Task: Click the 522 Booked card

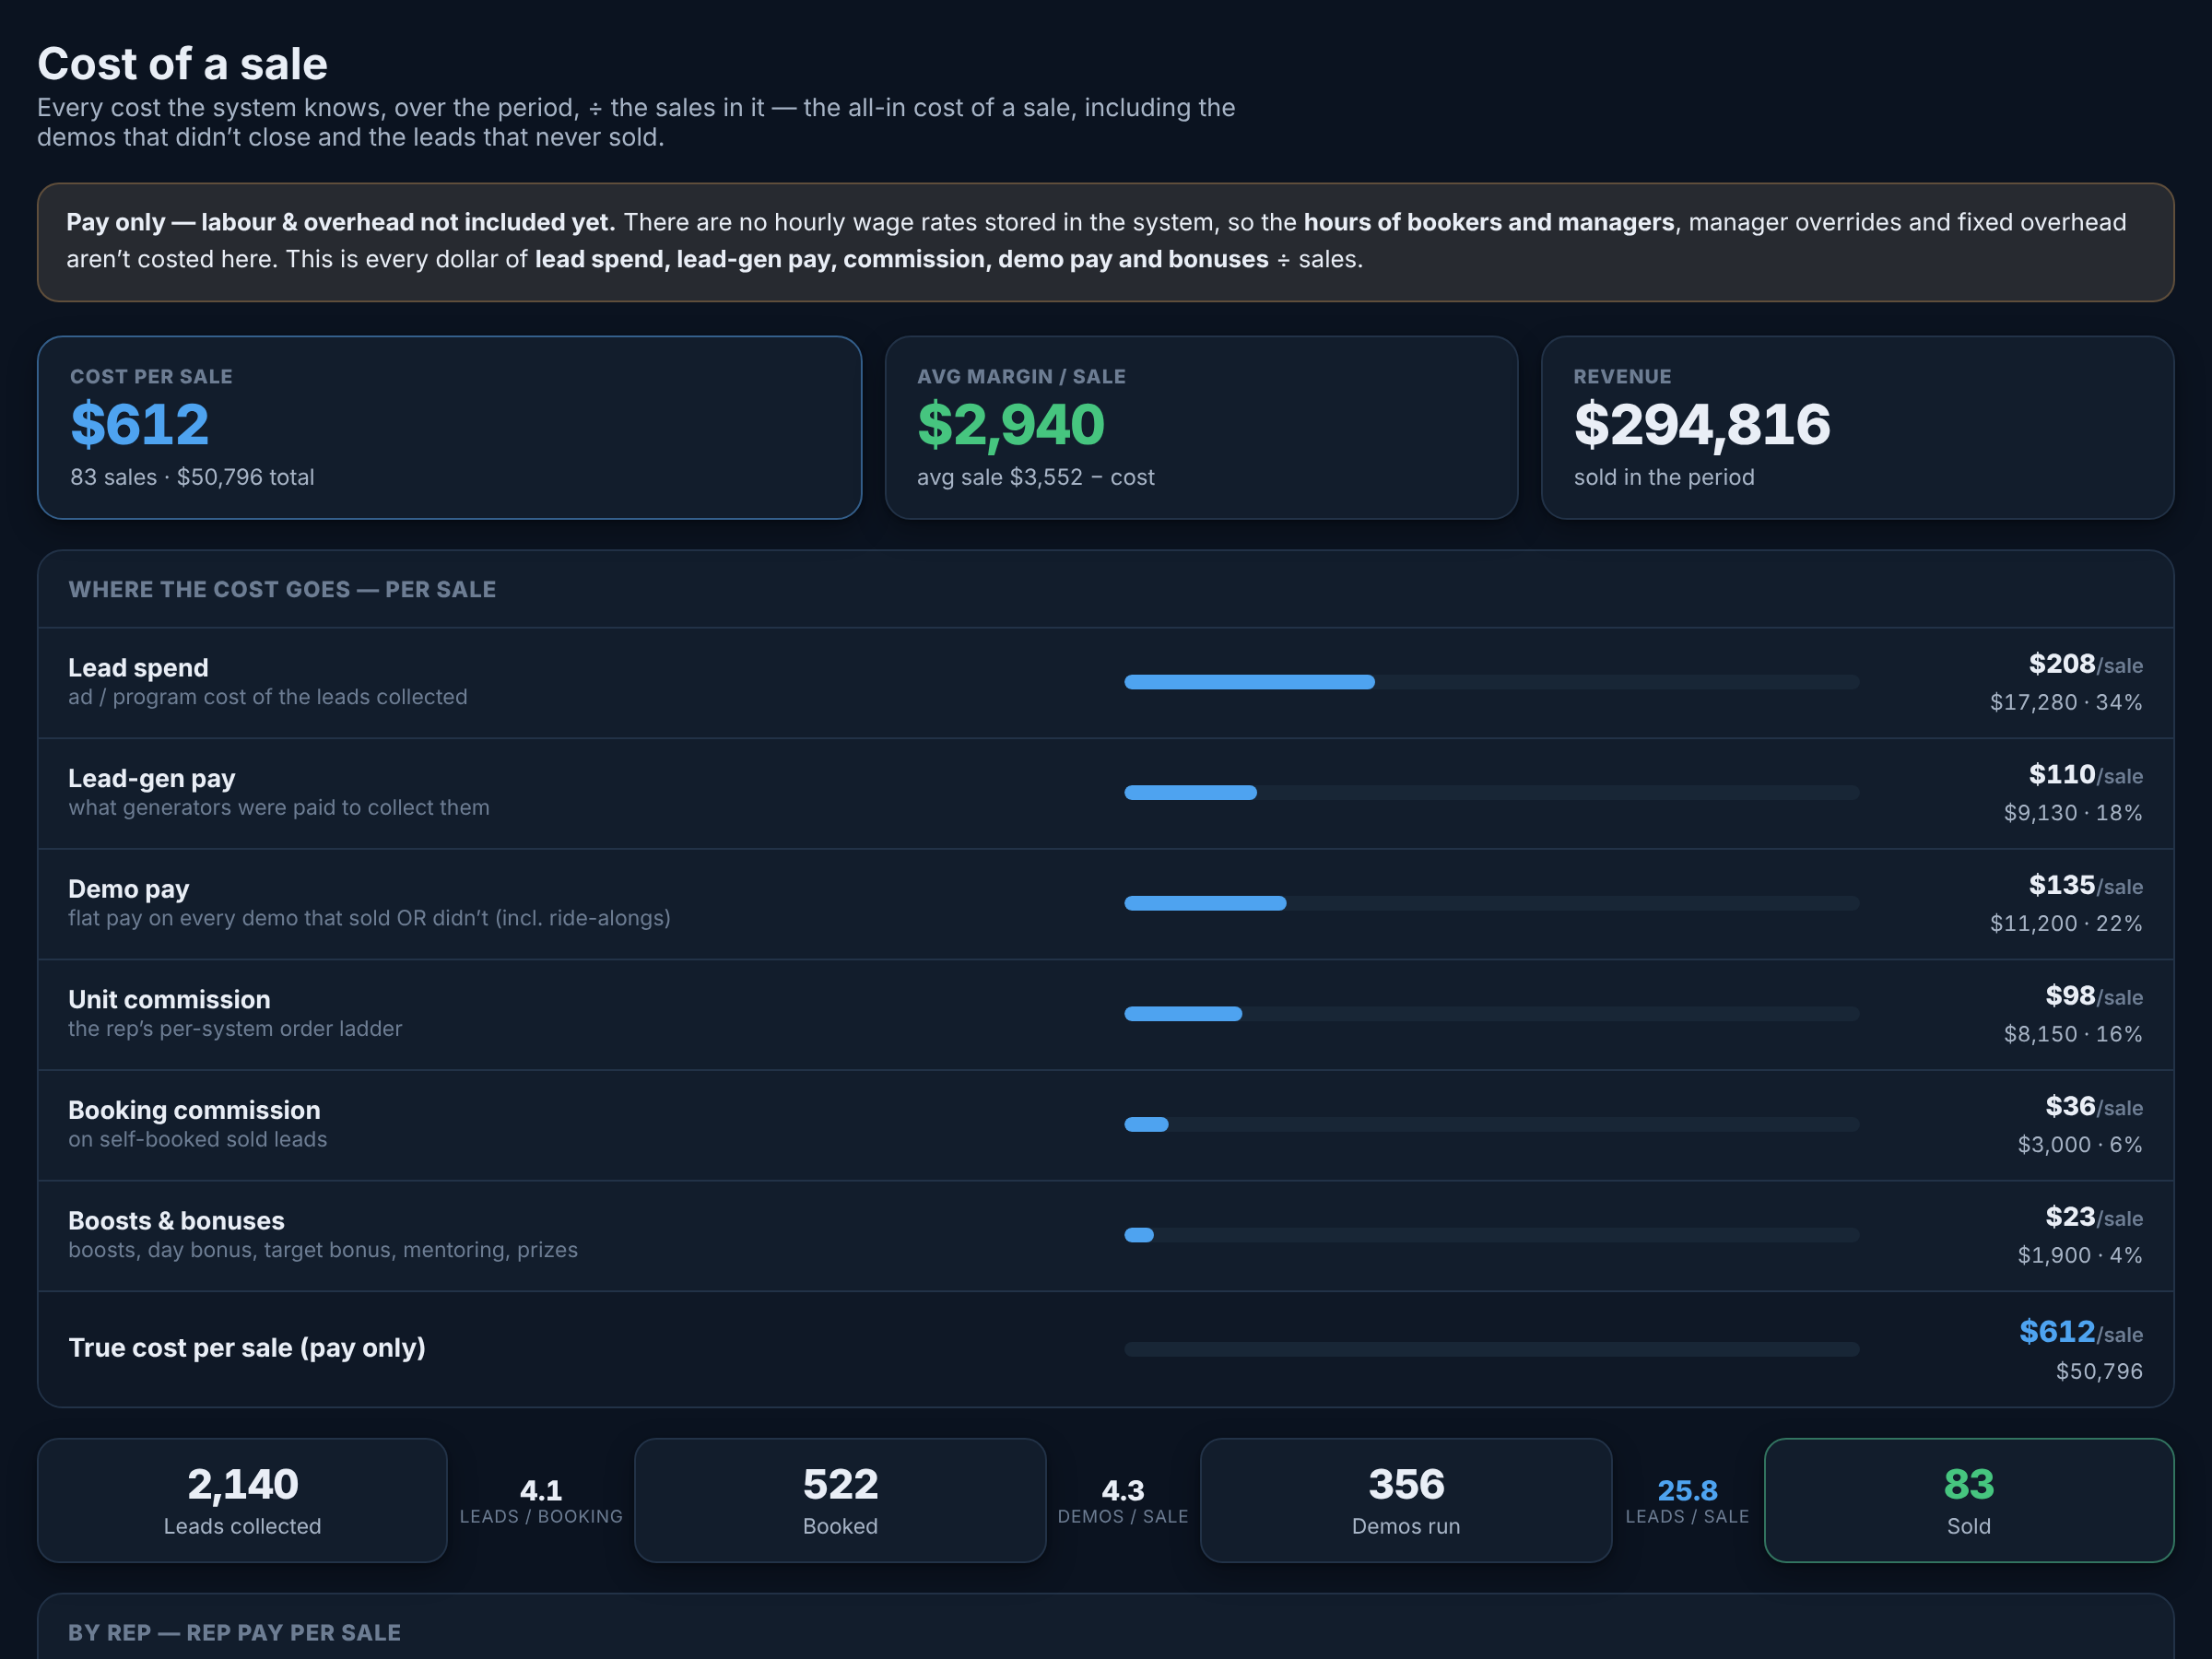Action: [x=840, y=1500]
